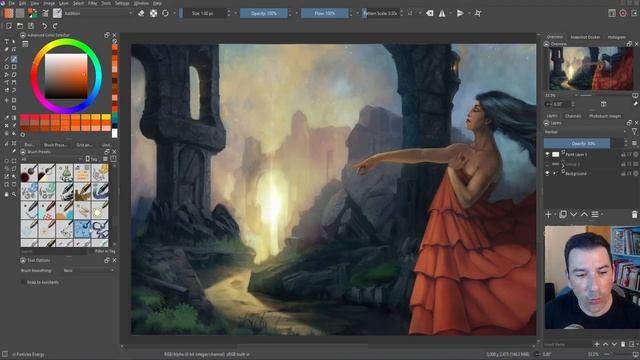Image resolution: width=640 pixels, height=360 pixels.
Task: Select the Move tool in toolbox
Action: pos(6,100)
